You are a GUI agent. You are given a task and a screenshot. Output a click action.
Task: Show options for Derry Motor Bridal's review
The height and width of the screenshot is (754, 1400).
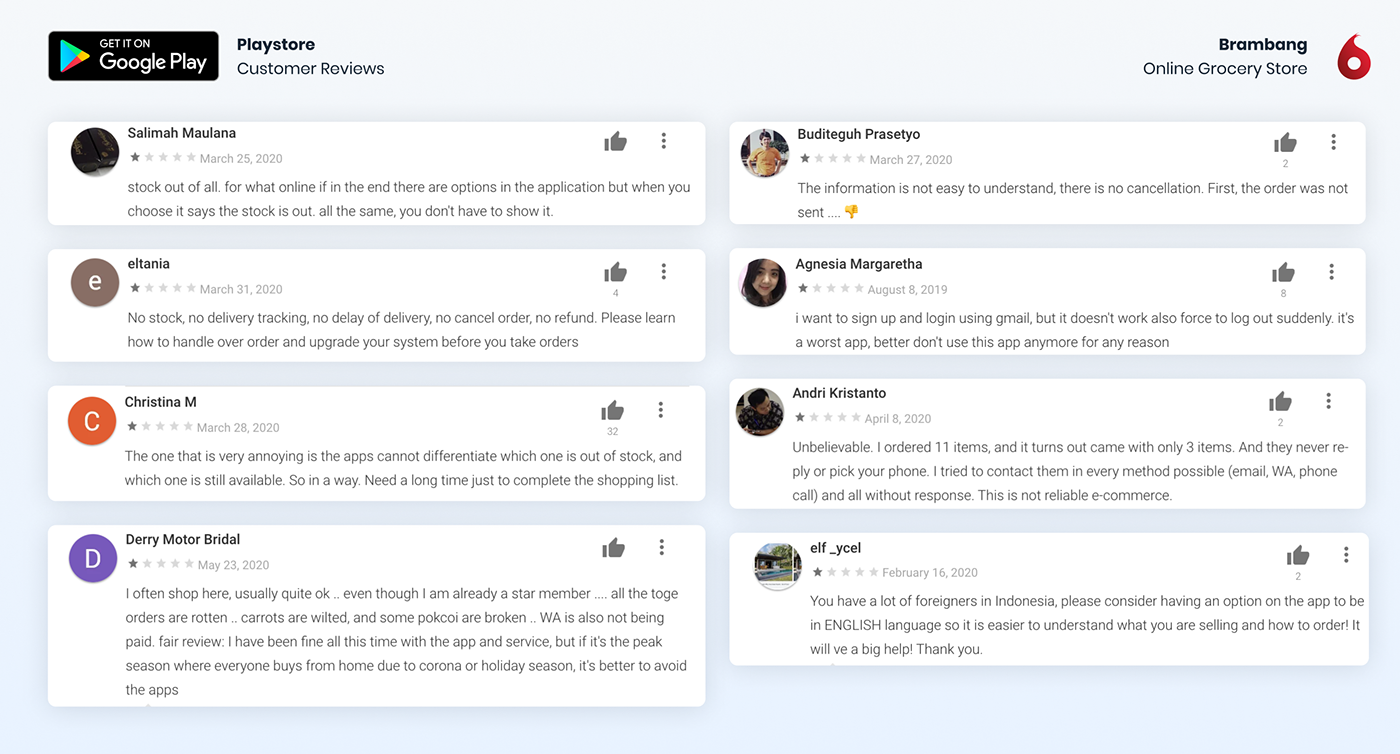point(661,547)
